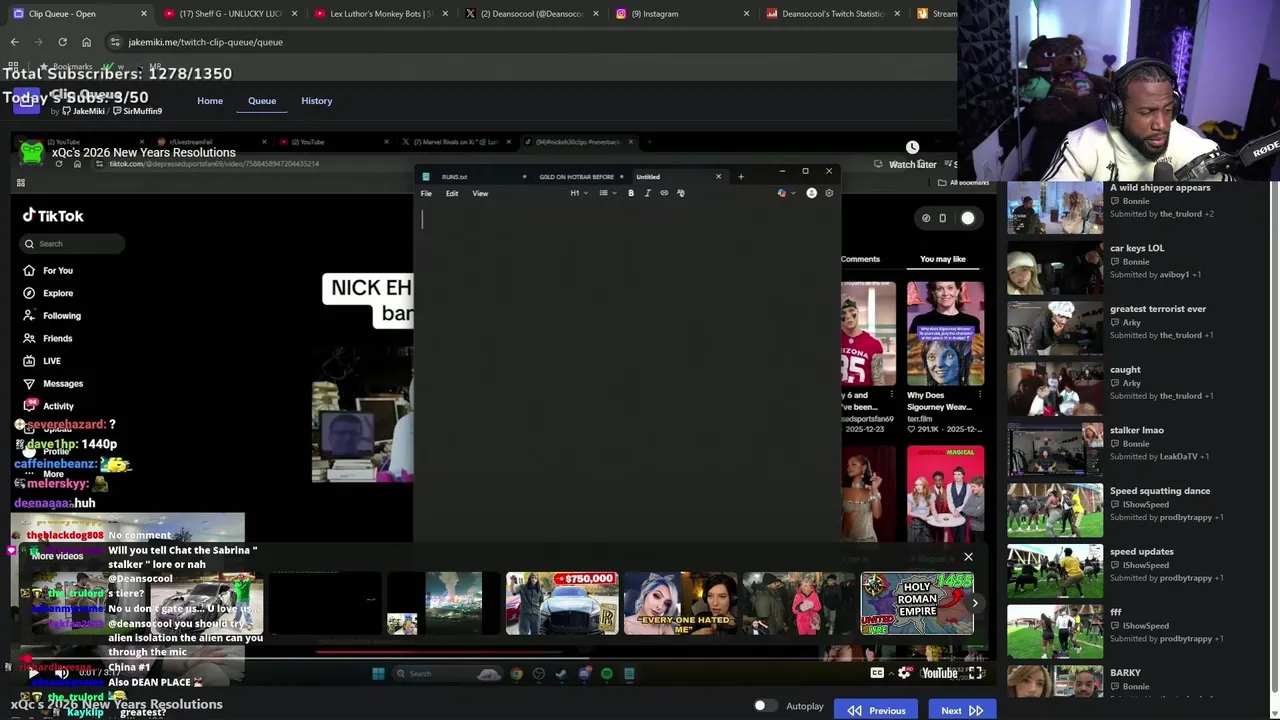The image size is (1280, 720).
Task: Apply bold formatting in Notepad
Action: (631, 193)
